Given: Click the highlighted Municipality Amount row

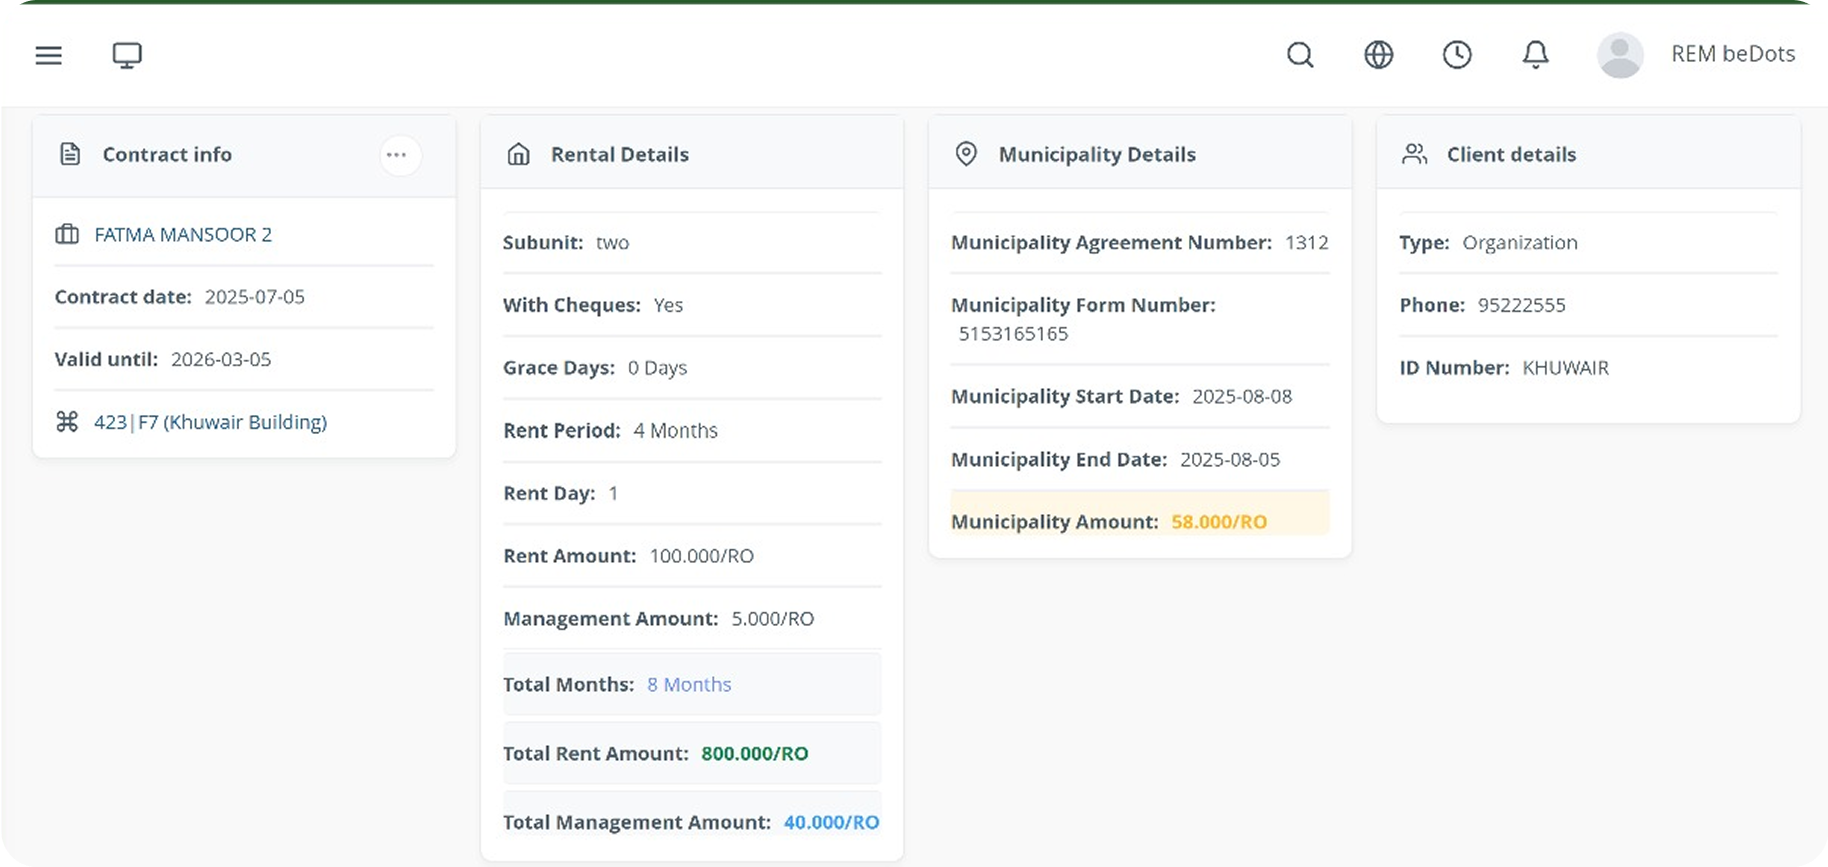Looking at the screenshot, I should 1139,521.
